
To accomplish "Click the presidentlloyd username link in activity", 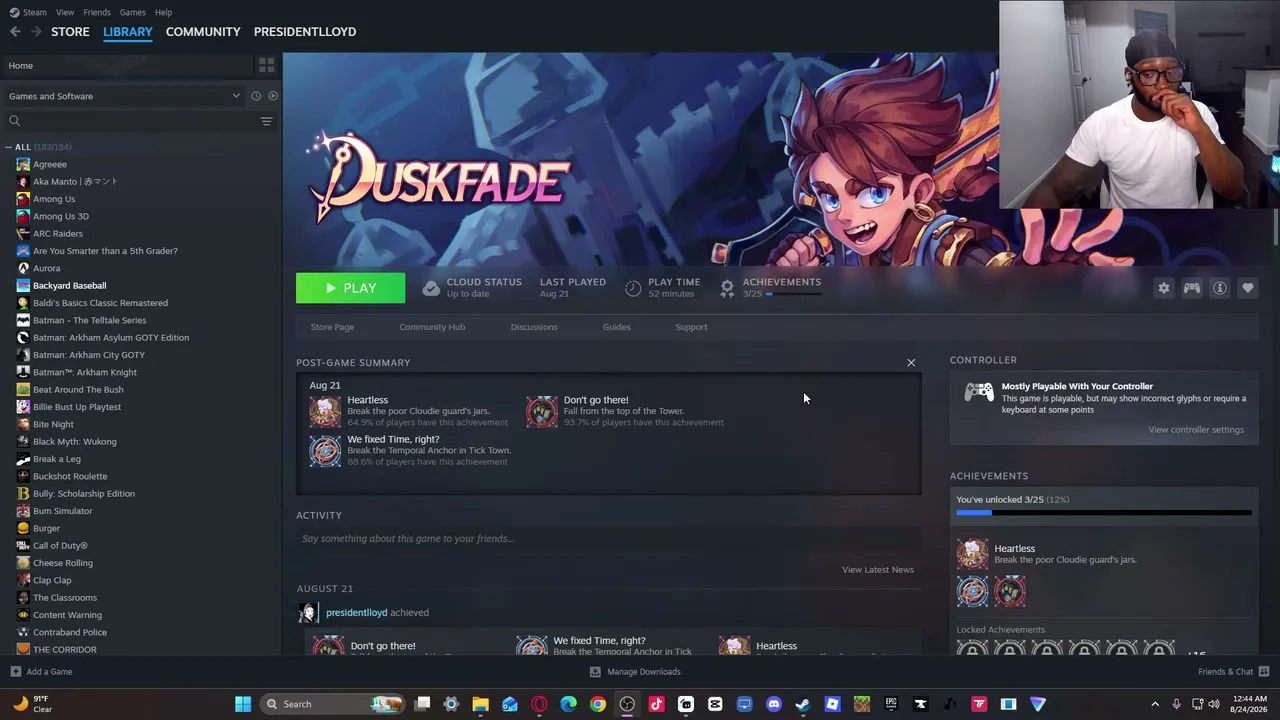I will 356,613.
